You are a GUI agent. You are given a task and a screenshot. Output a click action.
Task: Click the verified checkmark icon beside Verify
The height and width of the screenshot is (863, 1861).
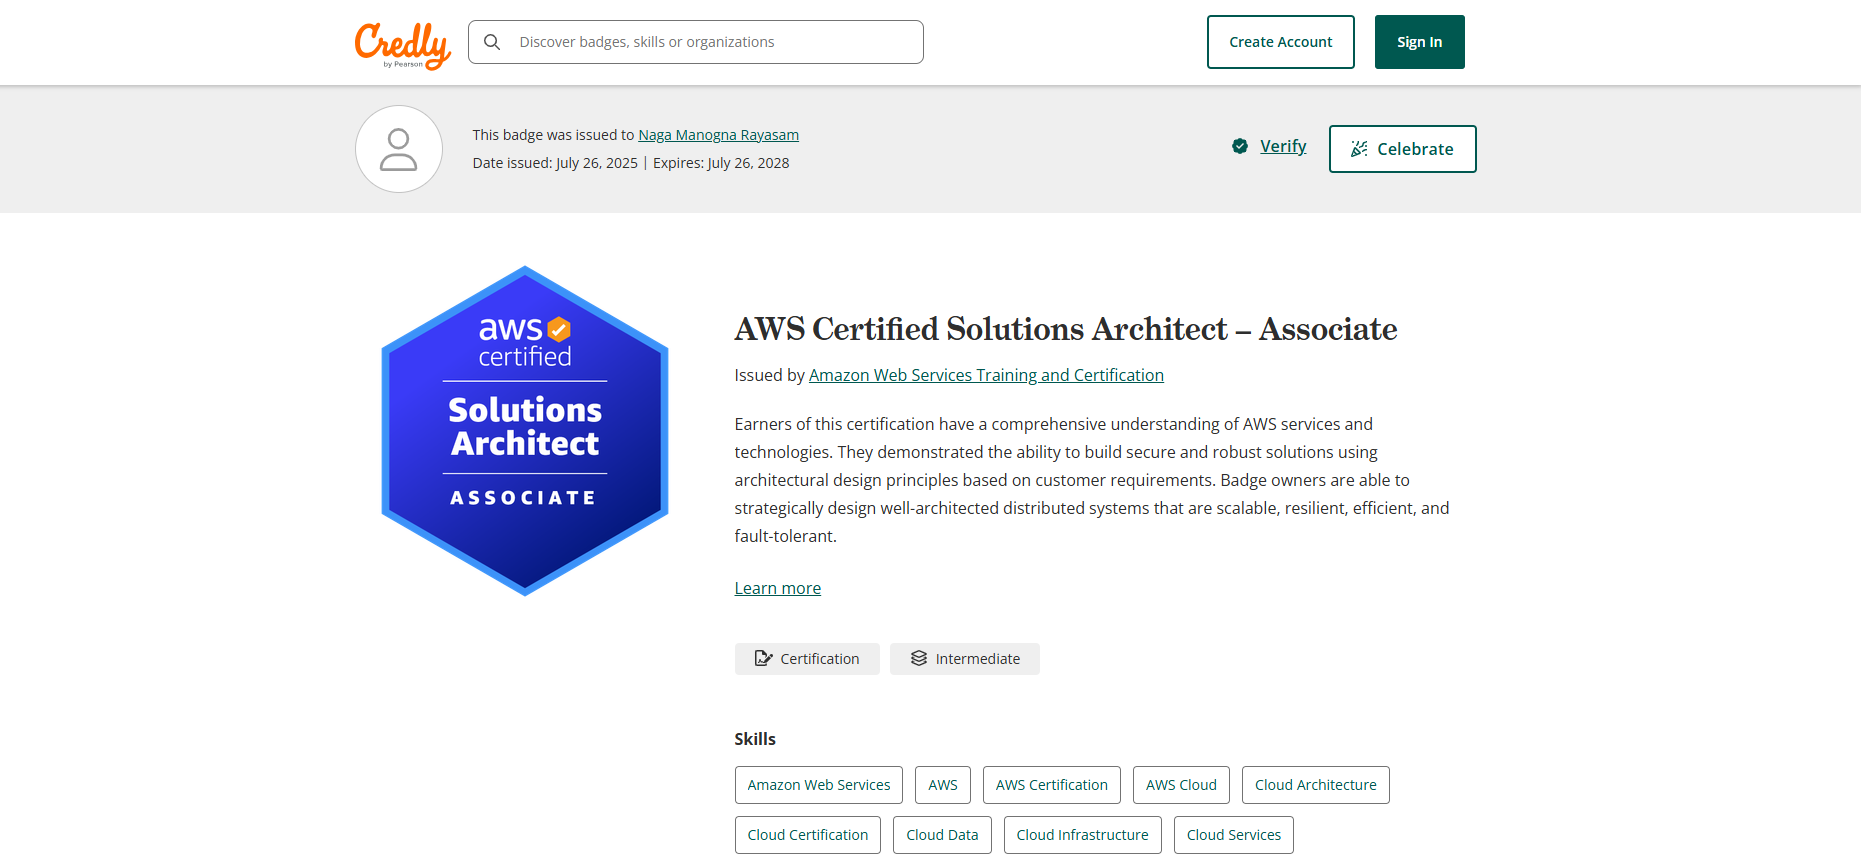[1240, 146]
